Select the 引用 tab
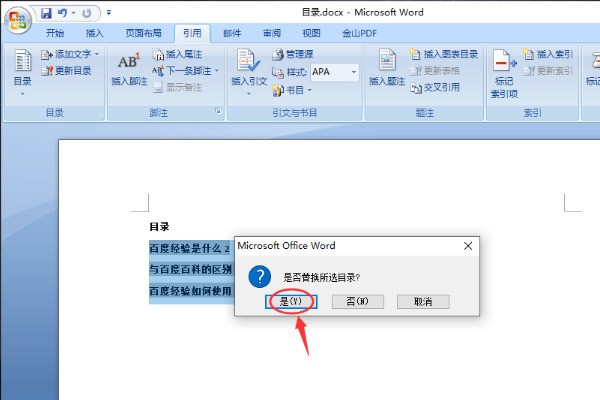Screen dimensions: 600x400 pyautogui.click(x=192, y=33)
